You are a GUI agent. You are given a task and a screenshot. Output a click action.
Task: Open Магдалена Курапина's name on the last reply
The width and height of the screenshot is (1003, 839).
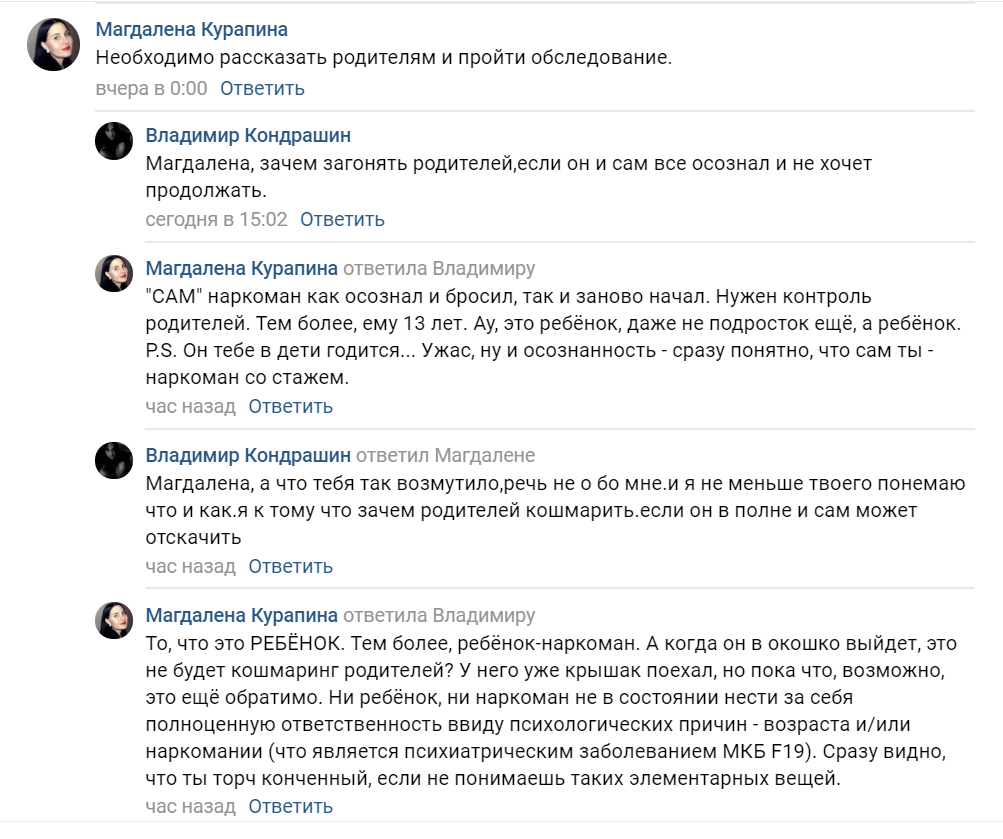[241, 615]
